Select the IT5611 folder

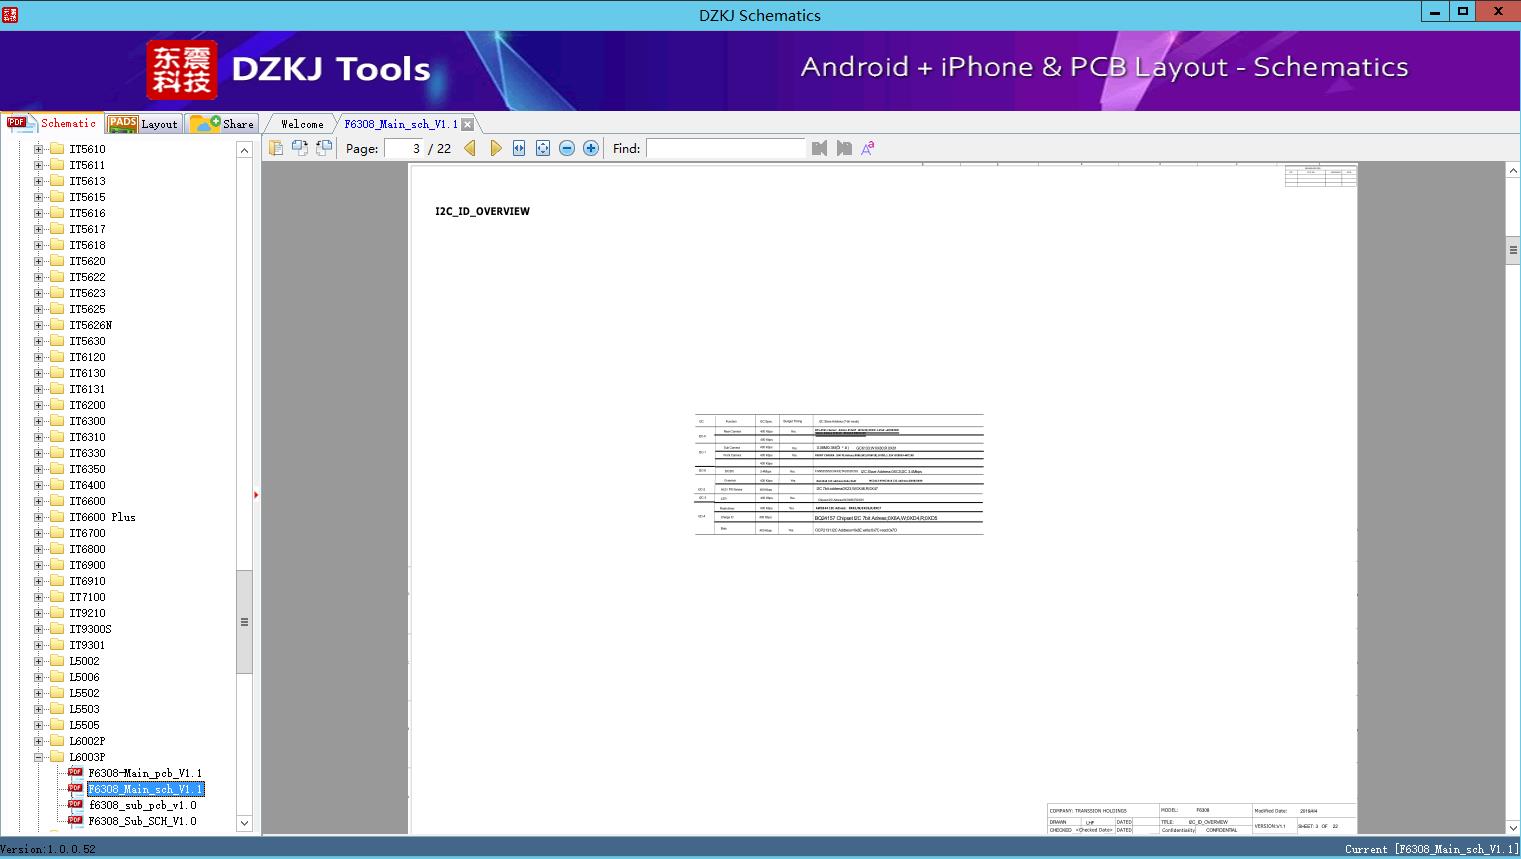[x=87, y=165]
